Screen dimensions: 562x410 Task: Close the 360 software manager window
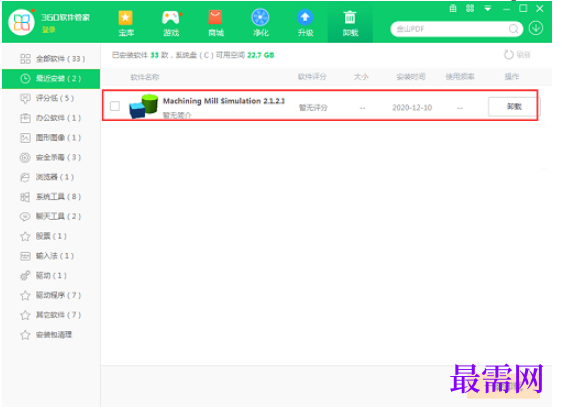coord(540,9)
